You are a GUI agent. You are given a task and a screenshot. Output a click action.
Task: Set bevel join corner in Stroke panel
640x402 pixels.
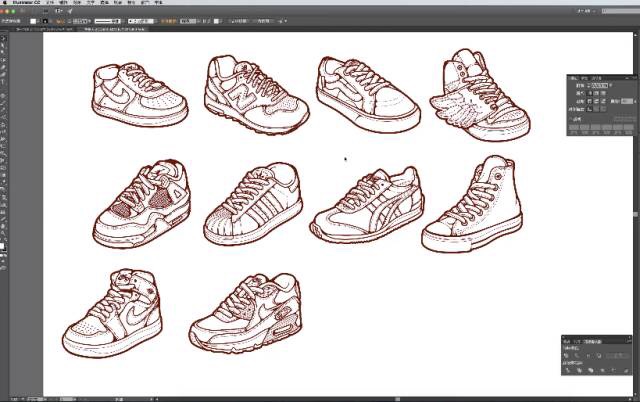pyautogui.click(x=603, y=101)
